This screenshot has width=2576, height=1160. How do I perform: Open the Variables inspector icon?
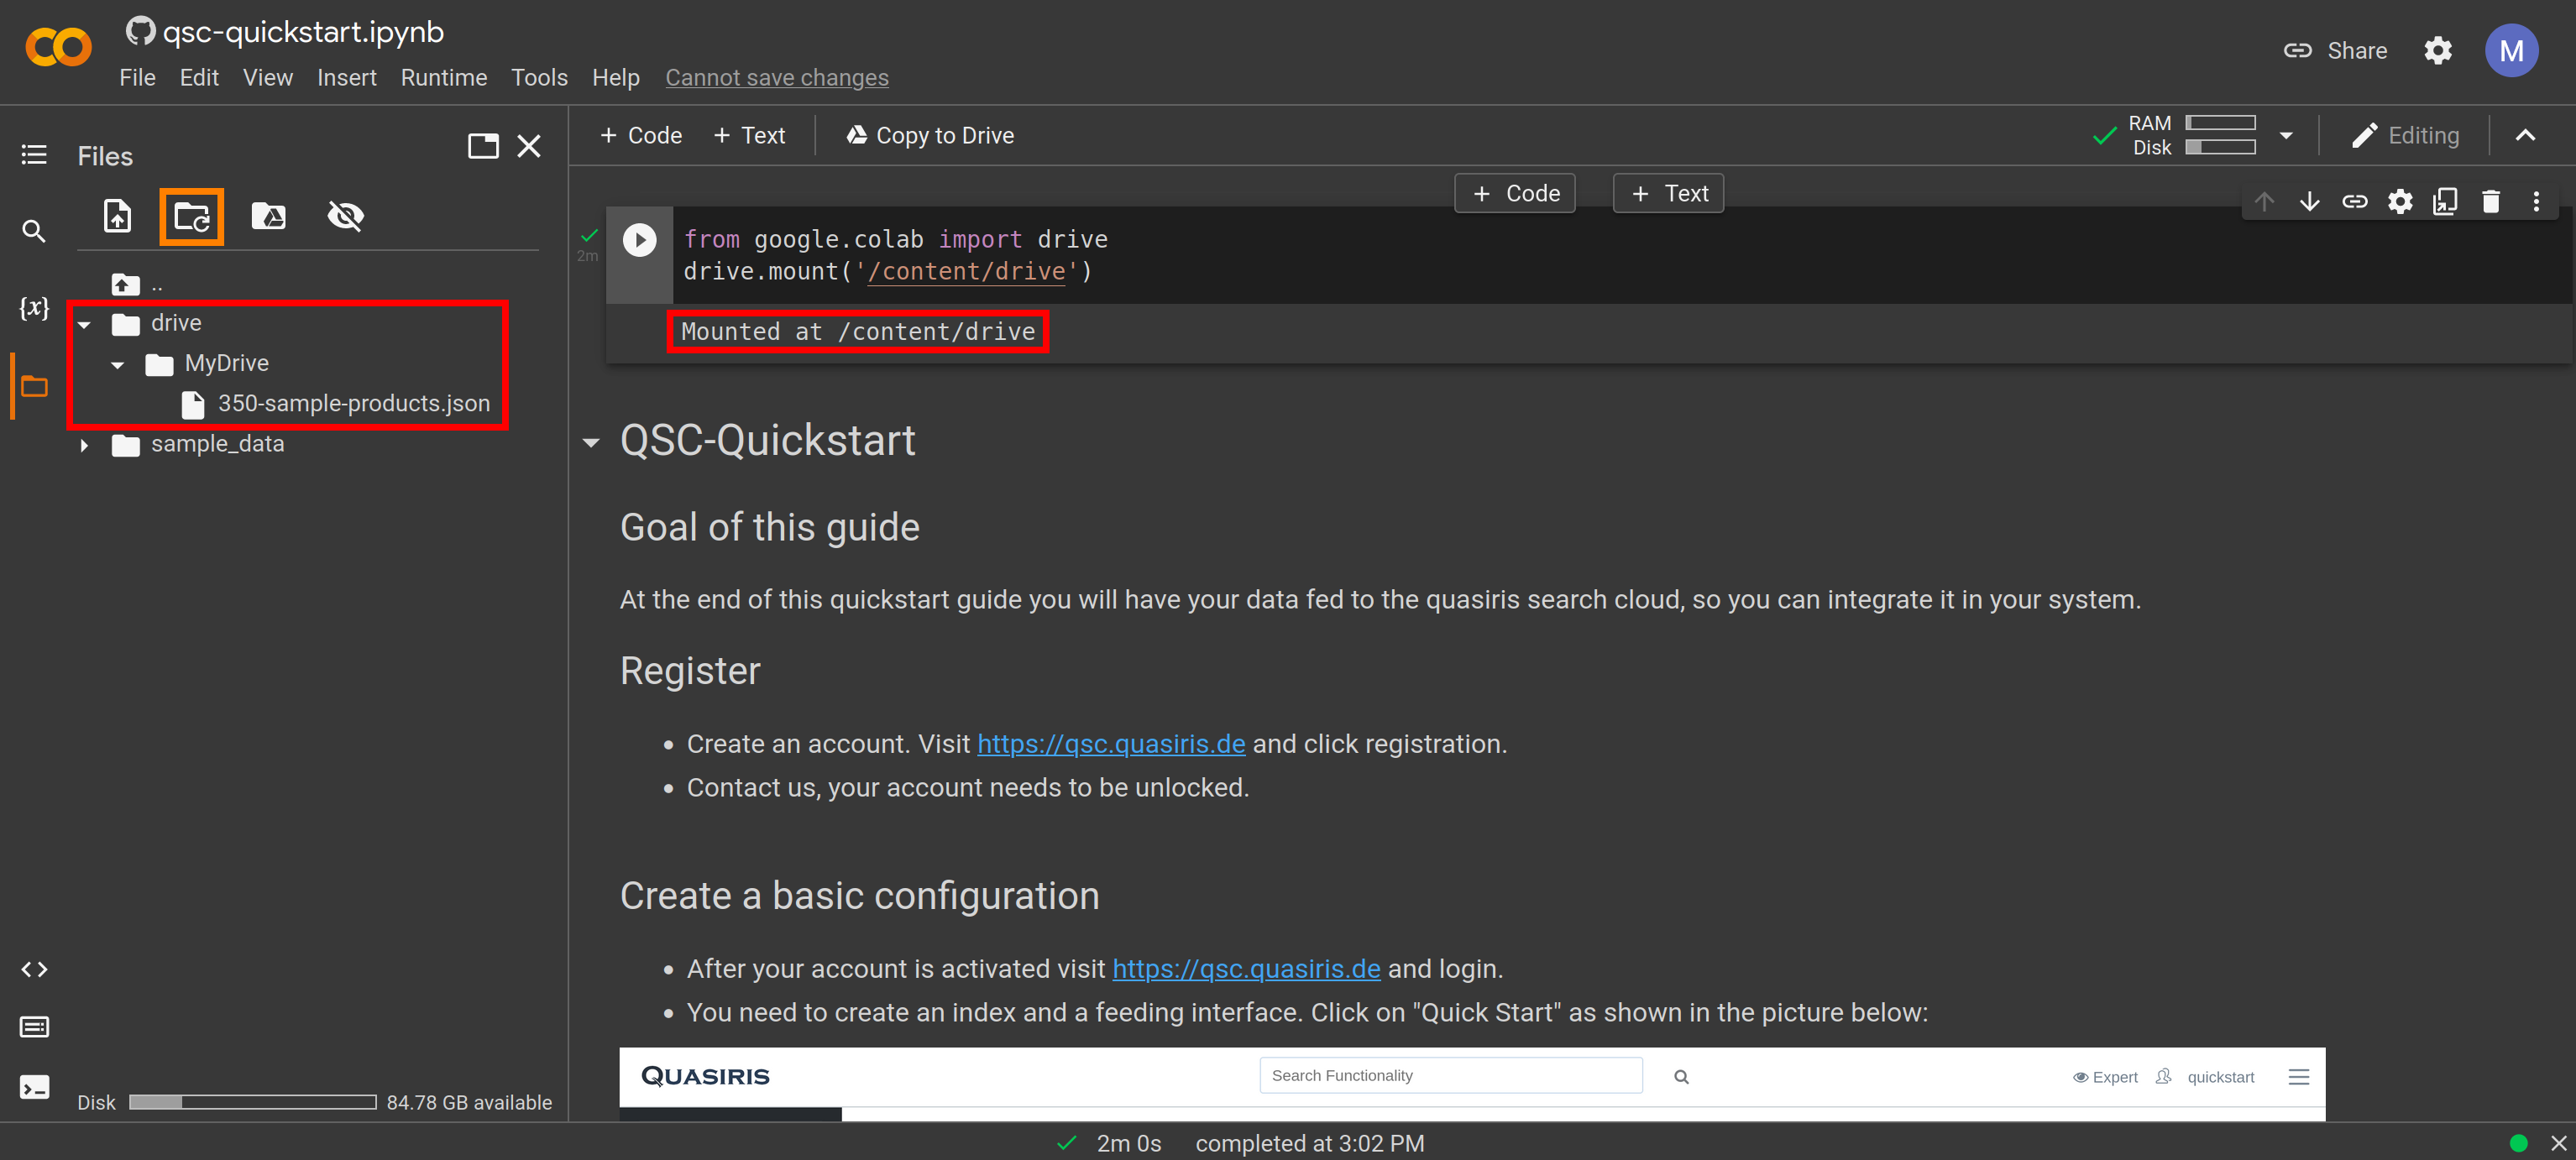coord(34,308)
